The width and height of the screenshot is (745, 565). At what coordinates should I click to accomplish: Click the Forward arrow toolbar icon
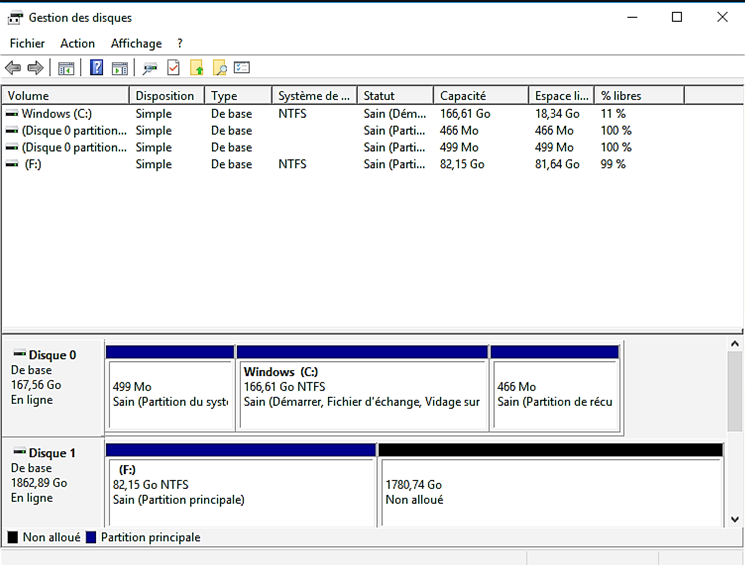pos(35,68)
